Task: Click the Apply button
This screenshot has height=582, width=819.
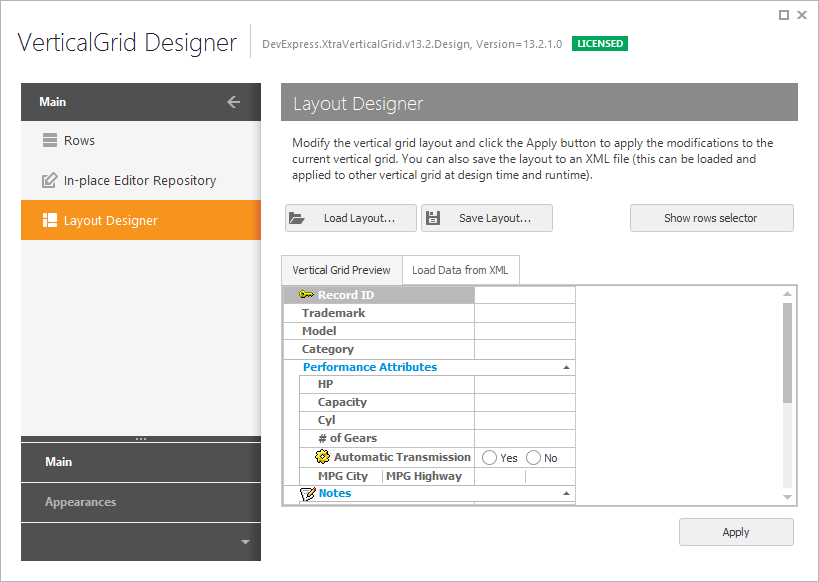Action: point(736,532)
